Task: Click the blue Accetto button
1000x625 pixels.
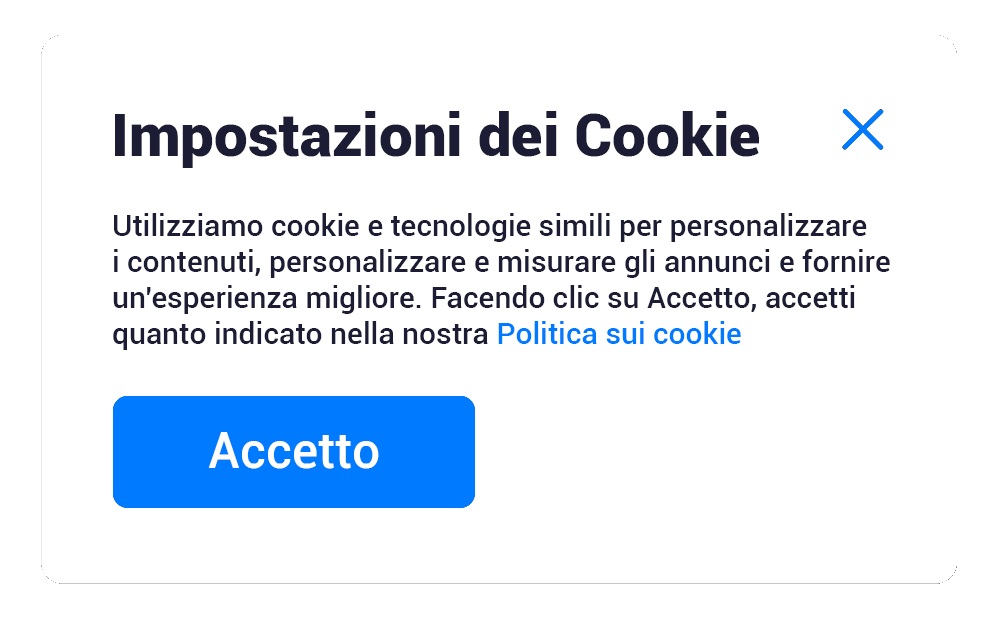Action: tap(293, 452)
